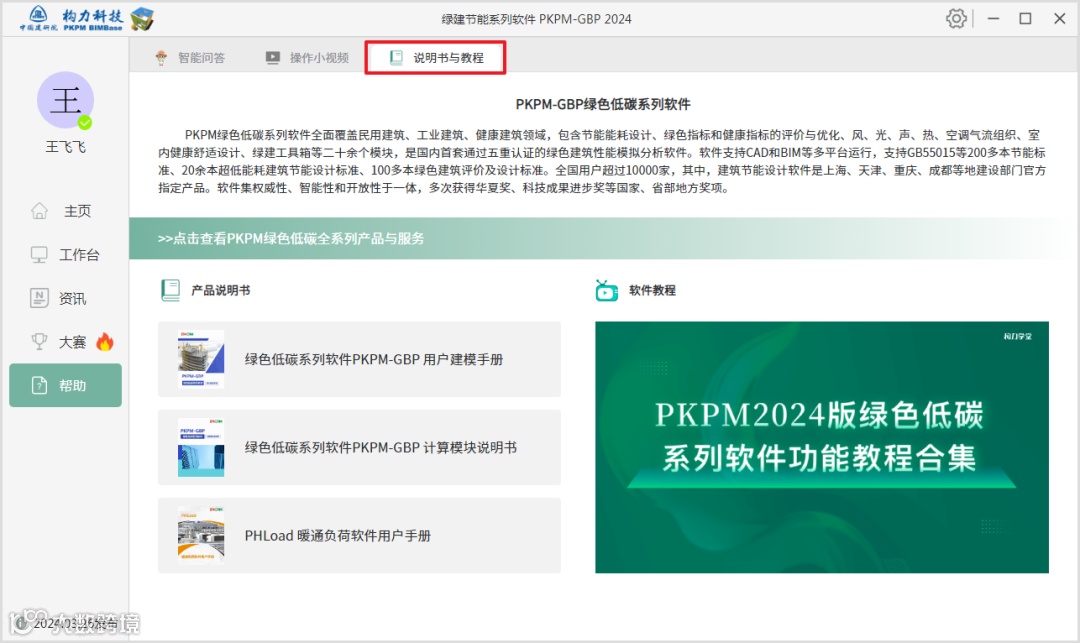Click the video icon of 操作小视频

[x=273, y=58]
